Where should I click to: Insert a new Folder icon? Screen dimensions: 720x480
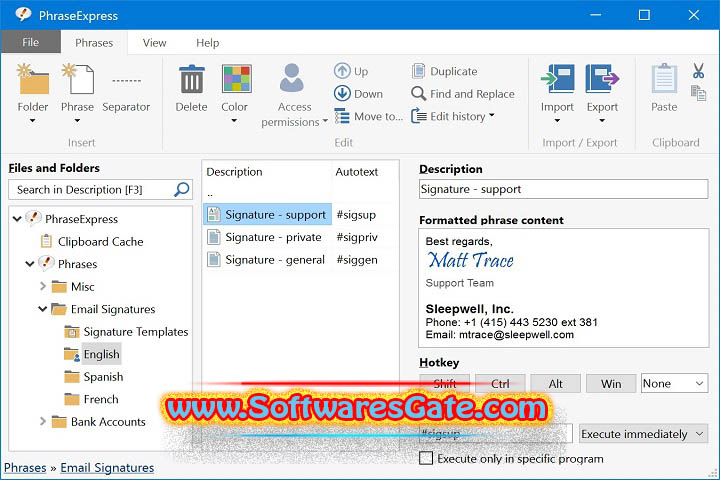click(33, 79)
